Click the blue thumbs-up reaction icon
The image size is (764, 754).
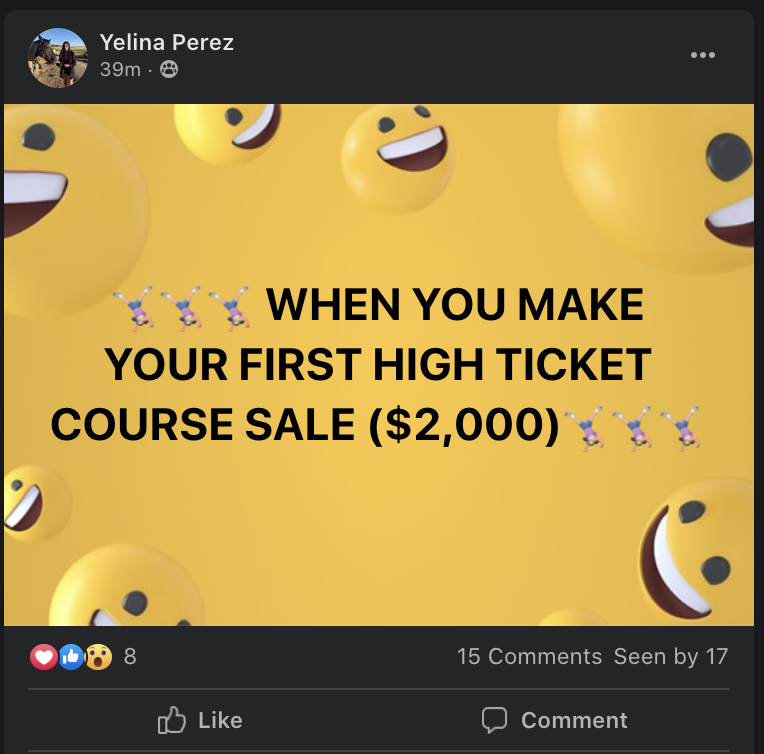tap(71, 657)
